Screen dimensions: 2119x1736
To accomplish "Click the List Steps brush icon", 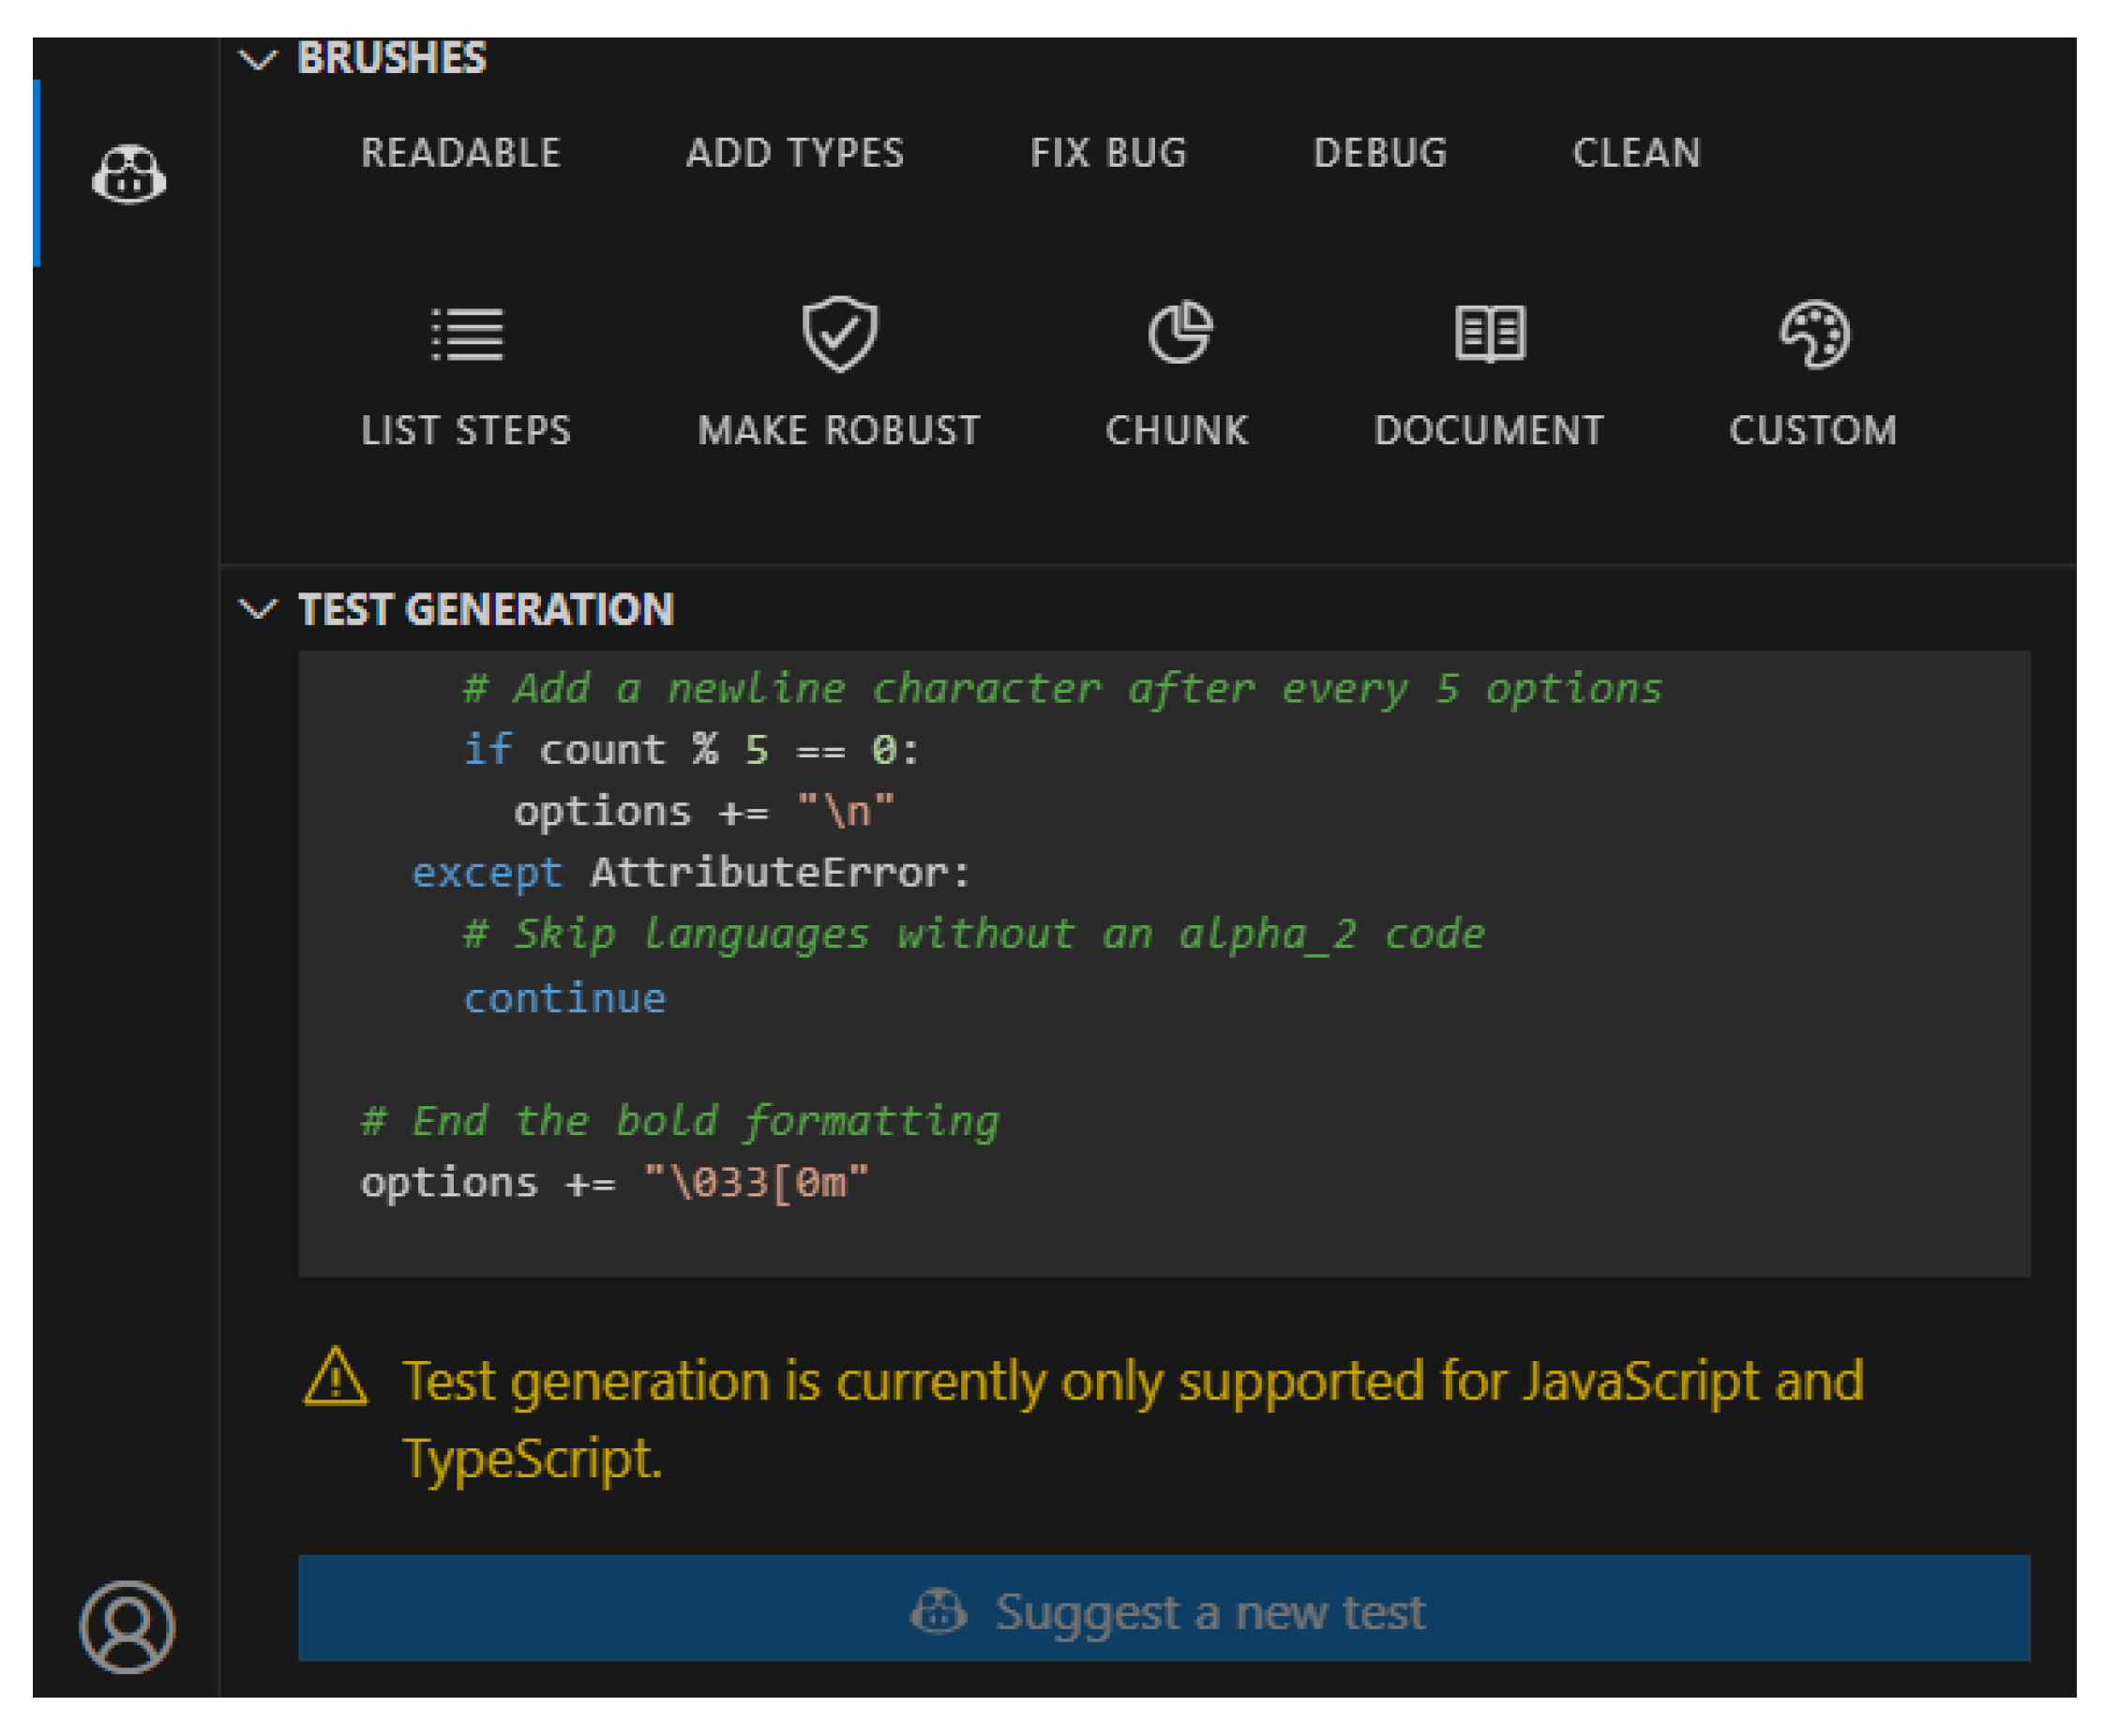I will coord(466,334).
